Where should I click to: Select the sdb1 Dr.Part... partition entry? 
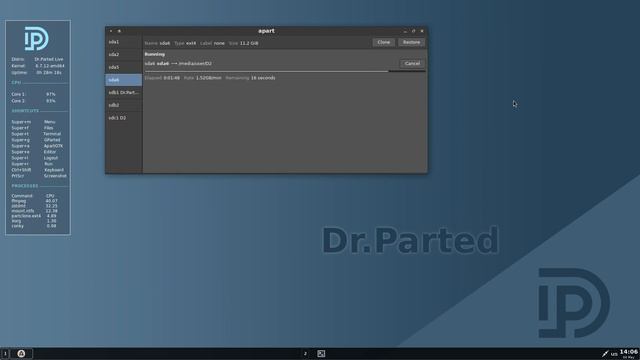click(x=123, y=93)
